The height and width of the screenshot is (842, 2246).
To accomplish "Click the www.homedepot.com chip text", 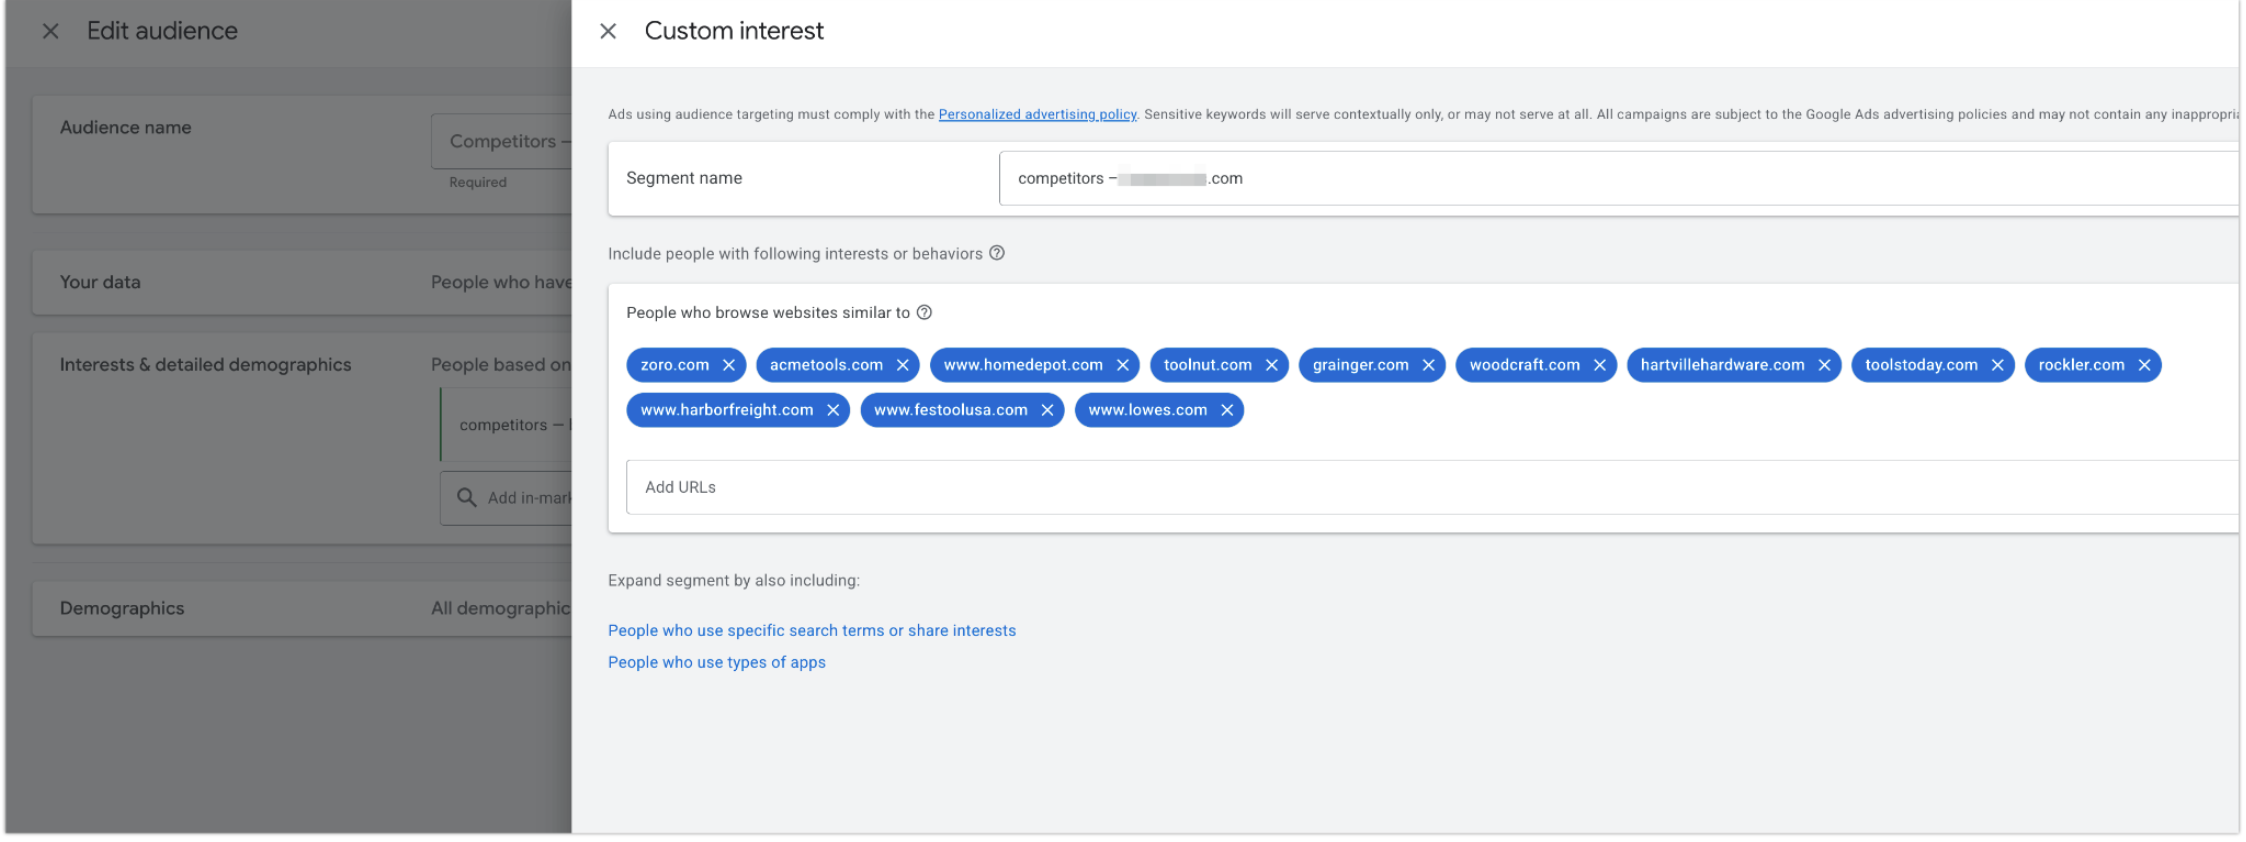I will 1024,365.
